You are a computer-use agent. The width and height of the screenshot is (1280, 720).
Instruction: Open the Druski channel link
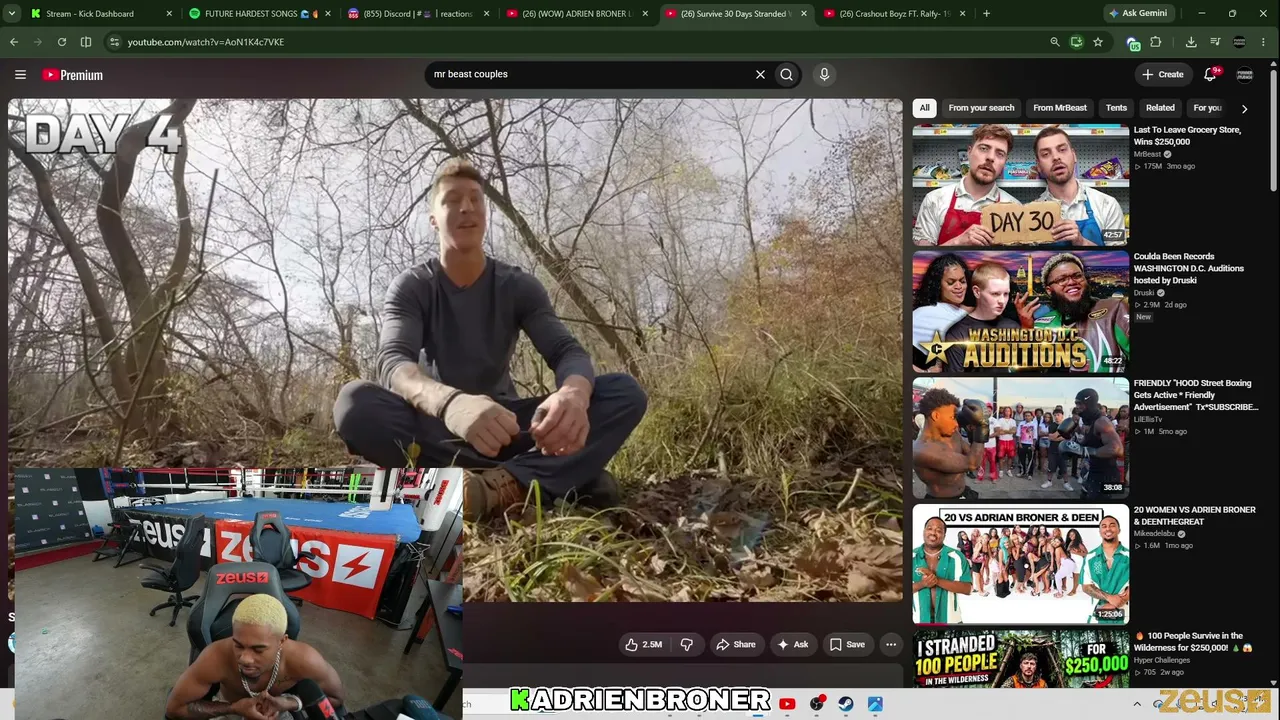1144,293
